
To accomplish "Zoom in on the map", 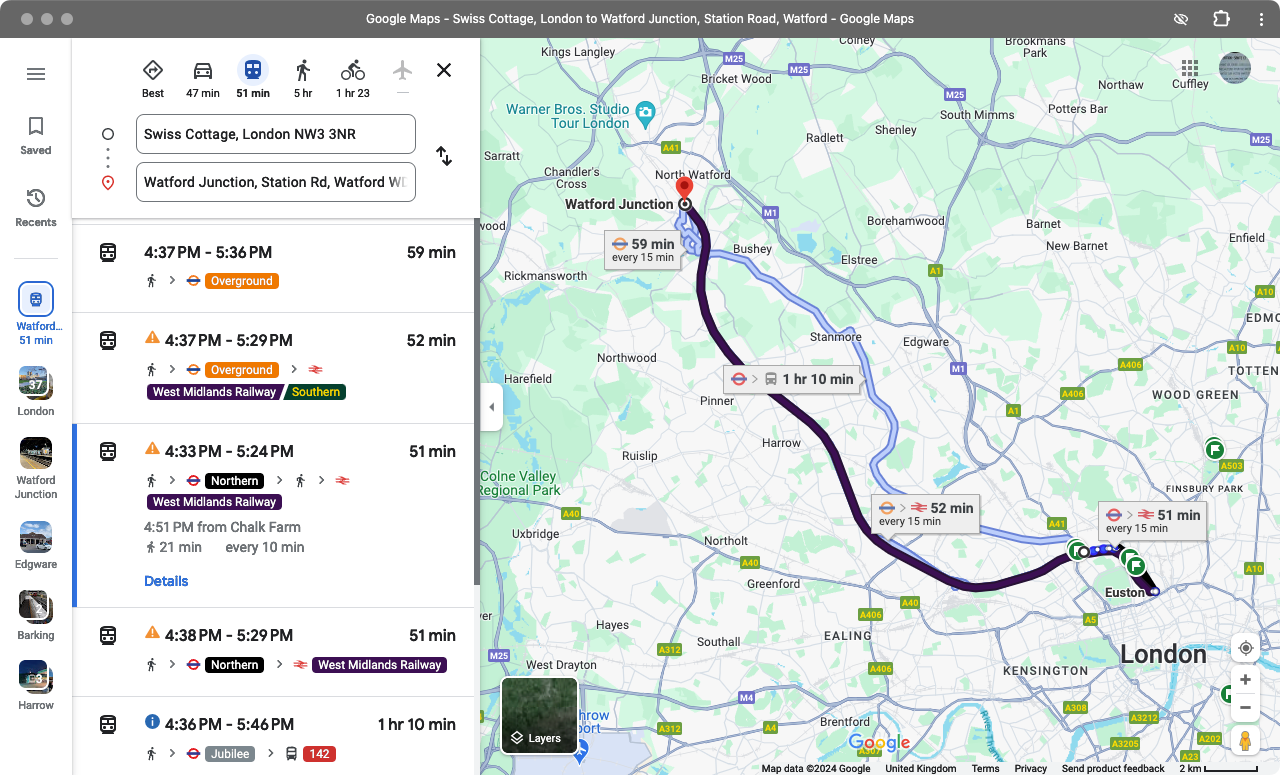I will click(x=1245, y=680).
